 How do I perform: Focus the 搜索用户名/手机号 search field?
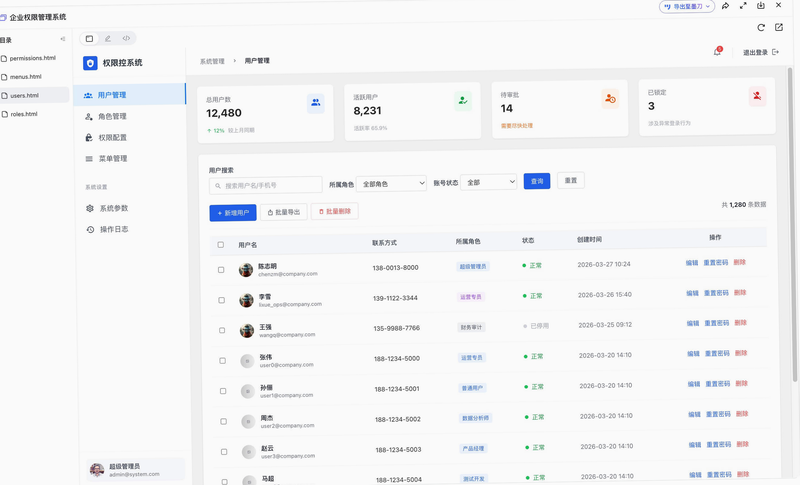pyautogui.click(x=266, y=186)
